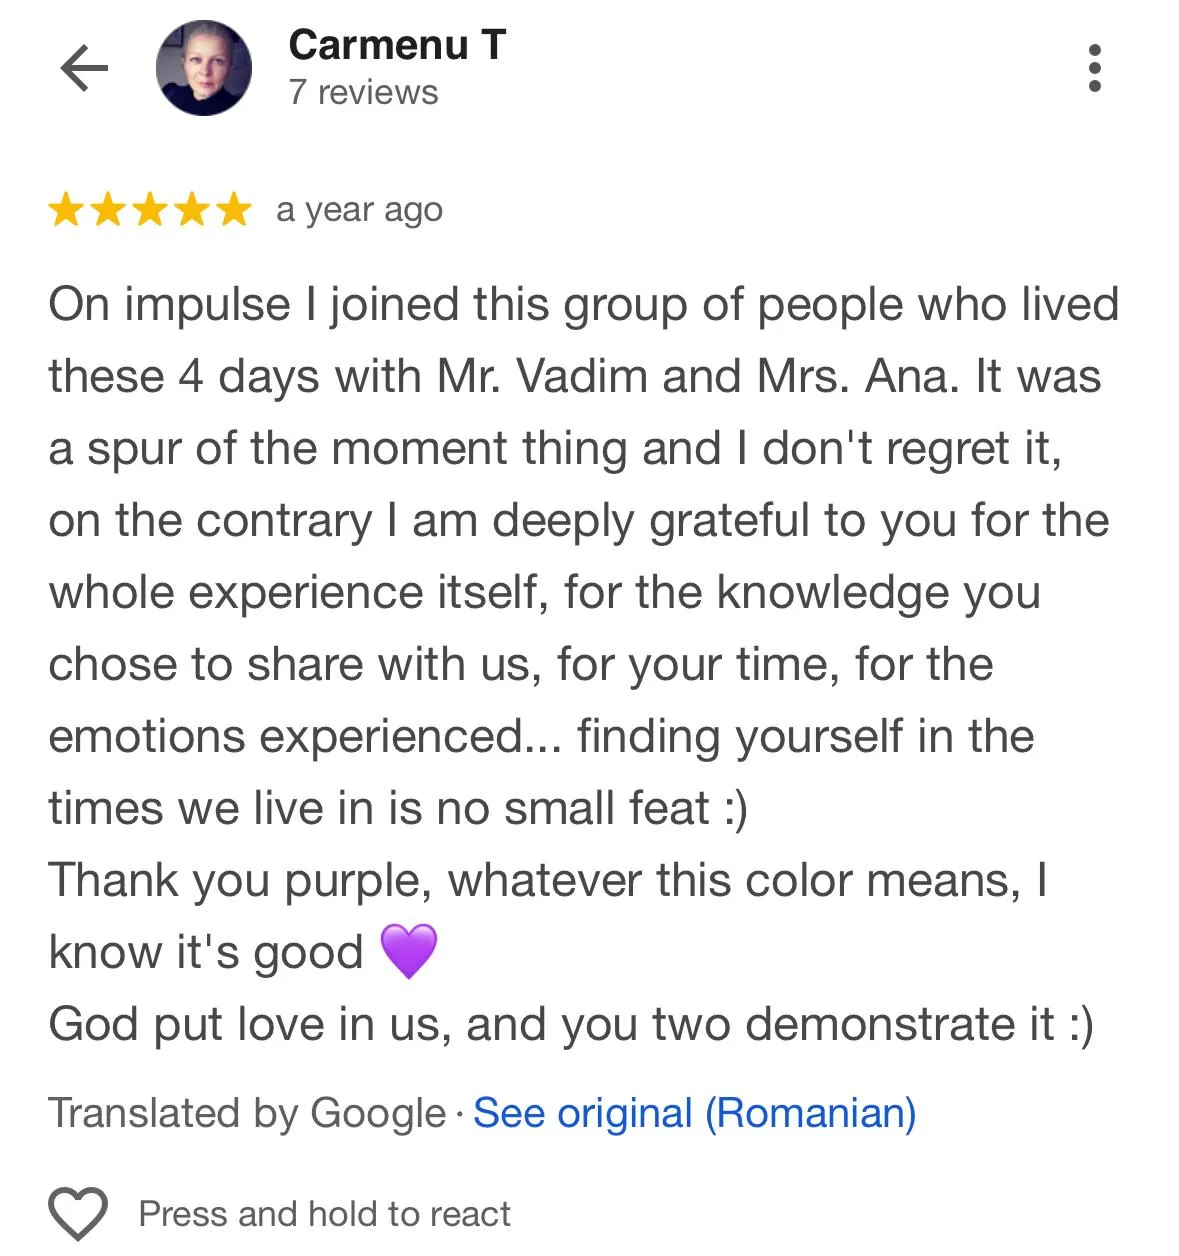The image size is (1179, 1256).
Task: Click the second yellow rating star
Action: pyautogui.click(x=108, y=210)
